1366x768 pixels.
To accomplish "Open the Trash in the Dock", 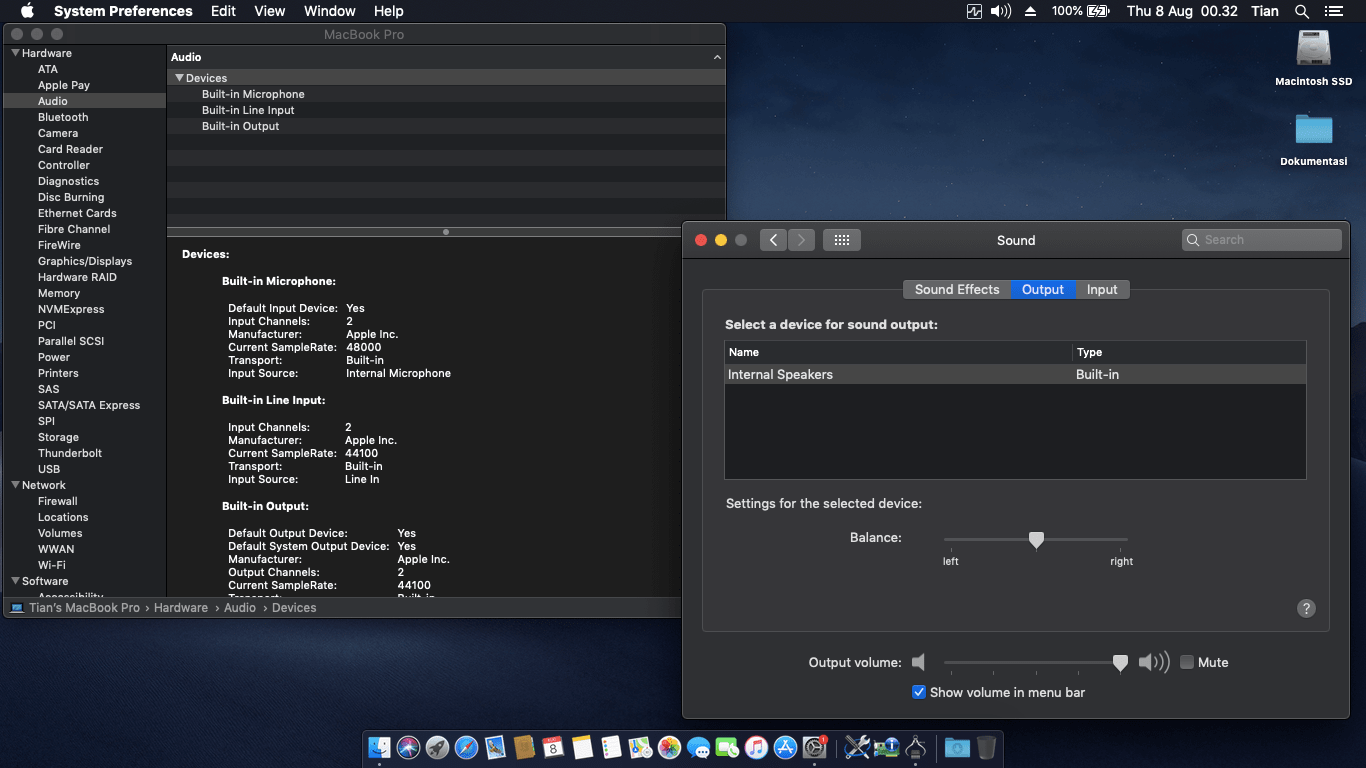I will [986, 747].
